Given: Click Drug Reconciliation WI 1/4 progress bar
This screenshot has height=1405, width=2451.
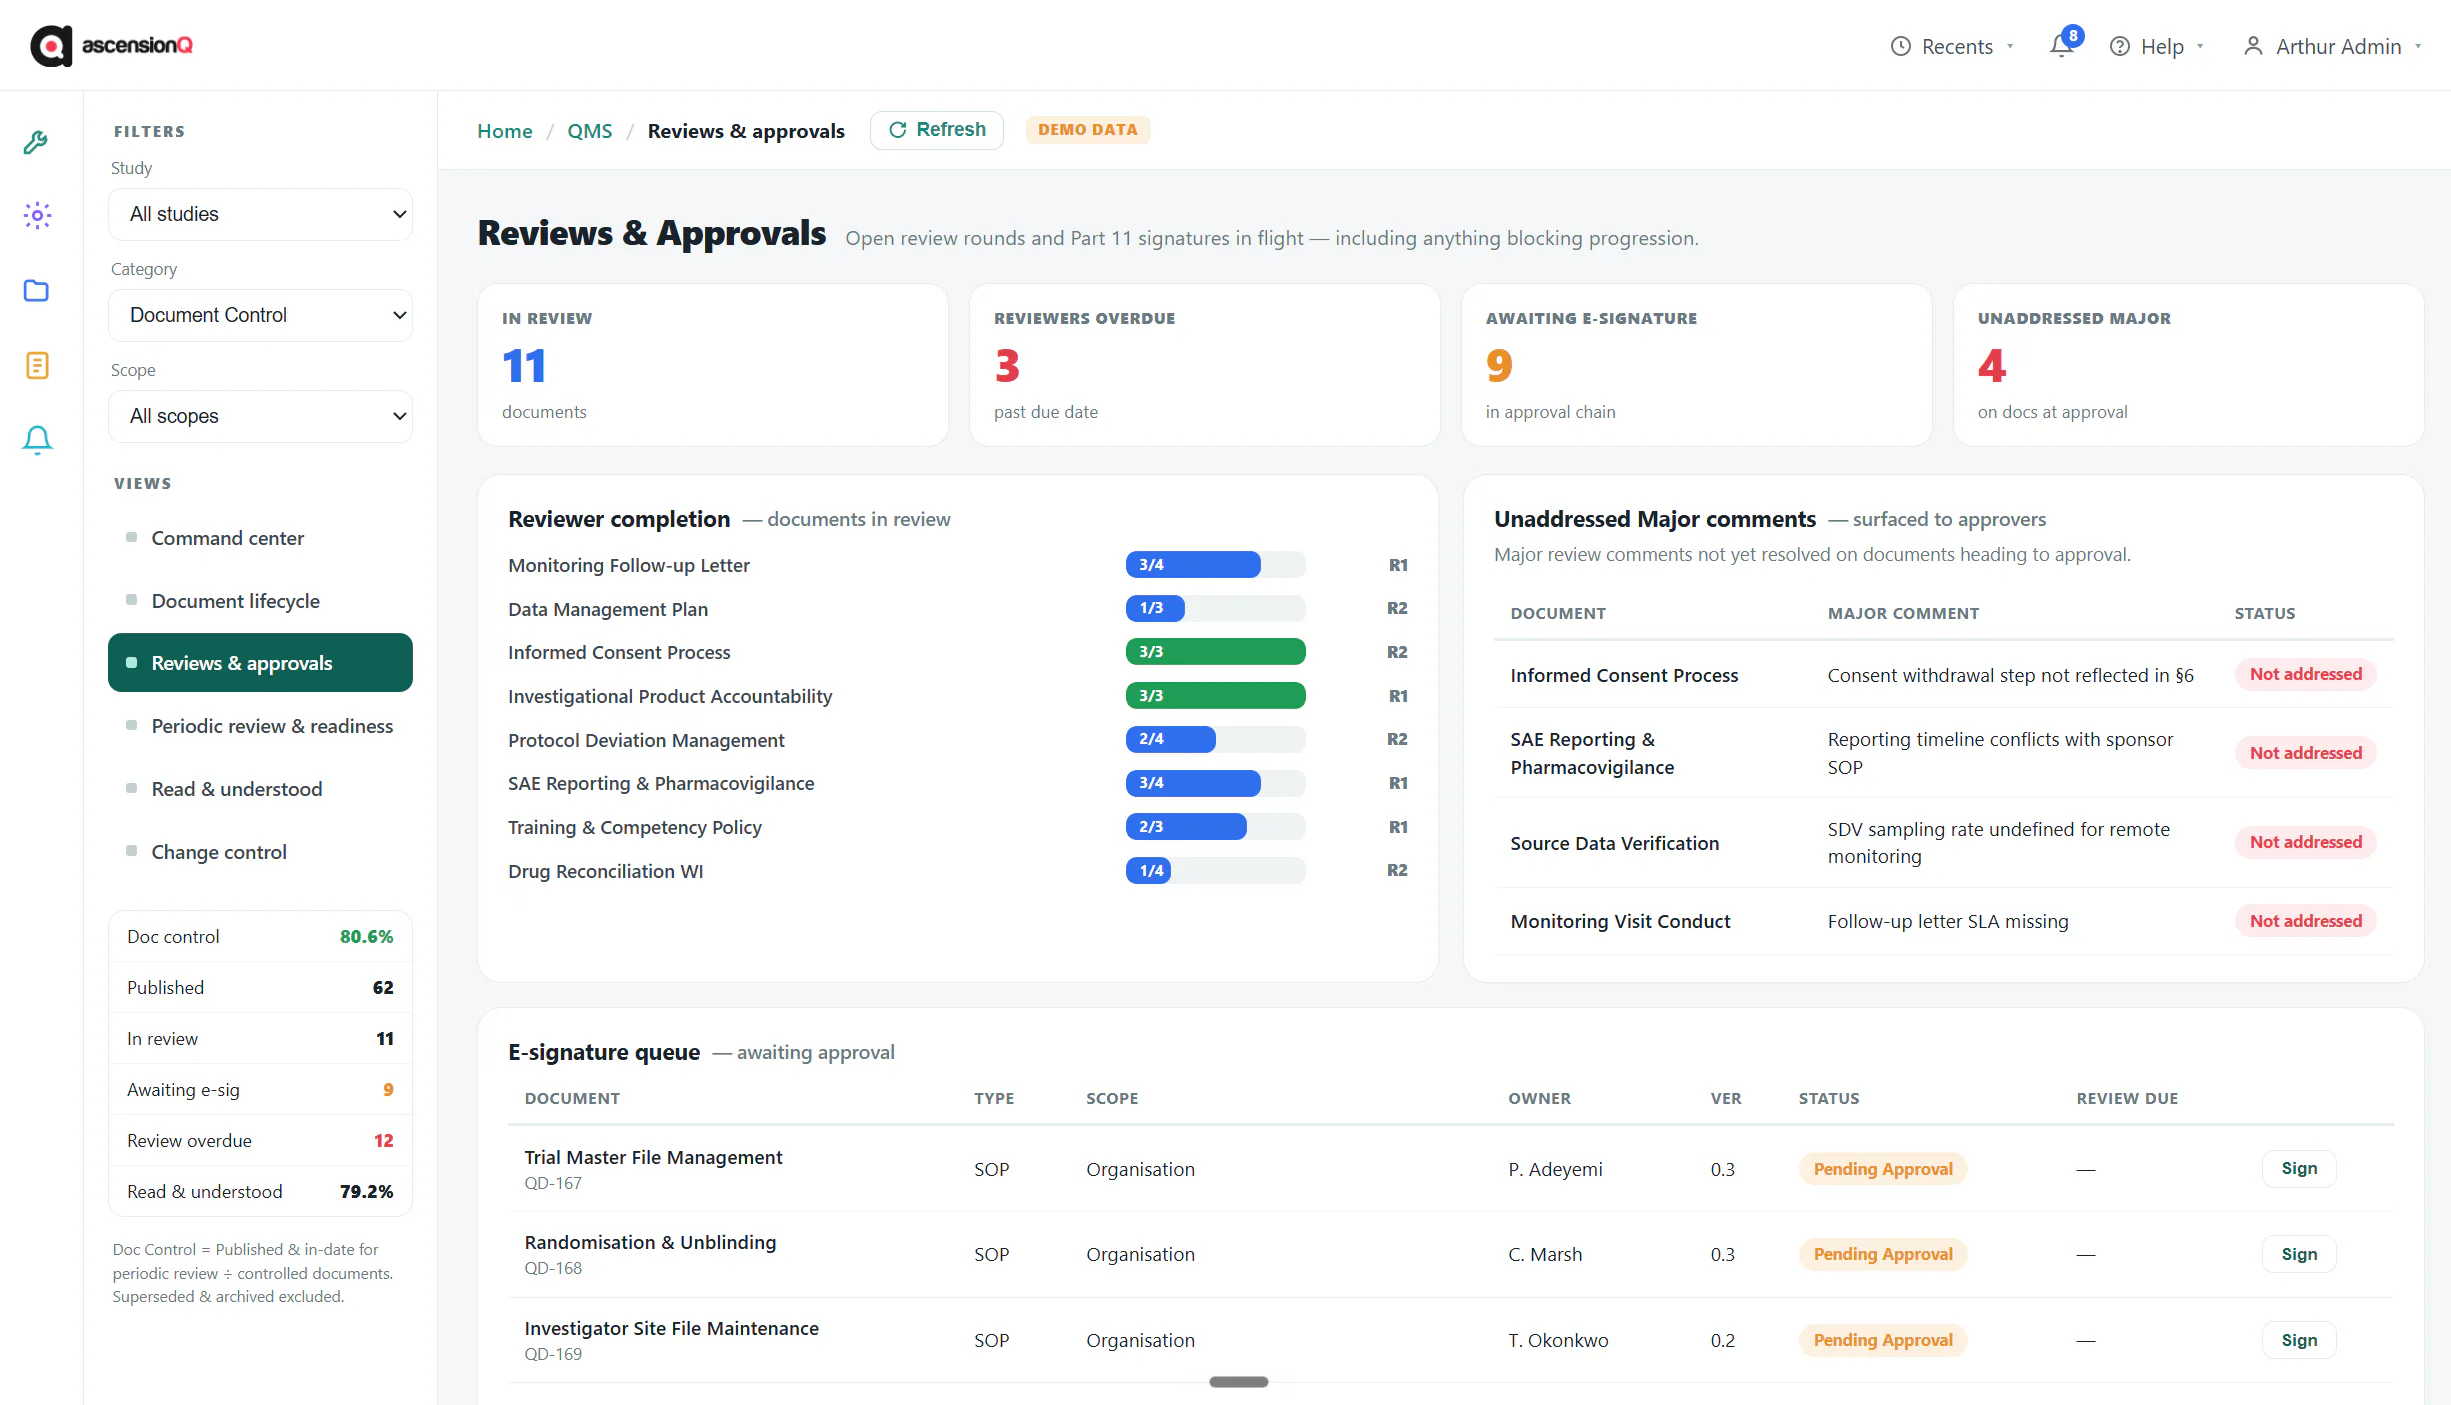Looking at the screenshot, I should point(1215,871).
